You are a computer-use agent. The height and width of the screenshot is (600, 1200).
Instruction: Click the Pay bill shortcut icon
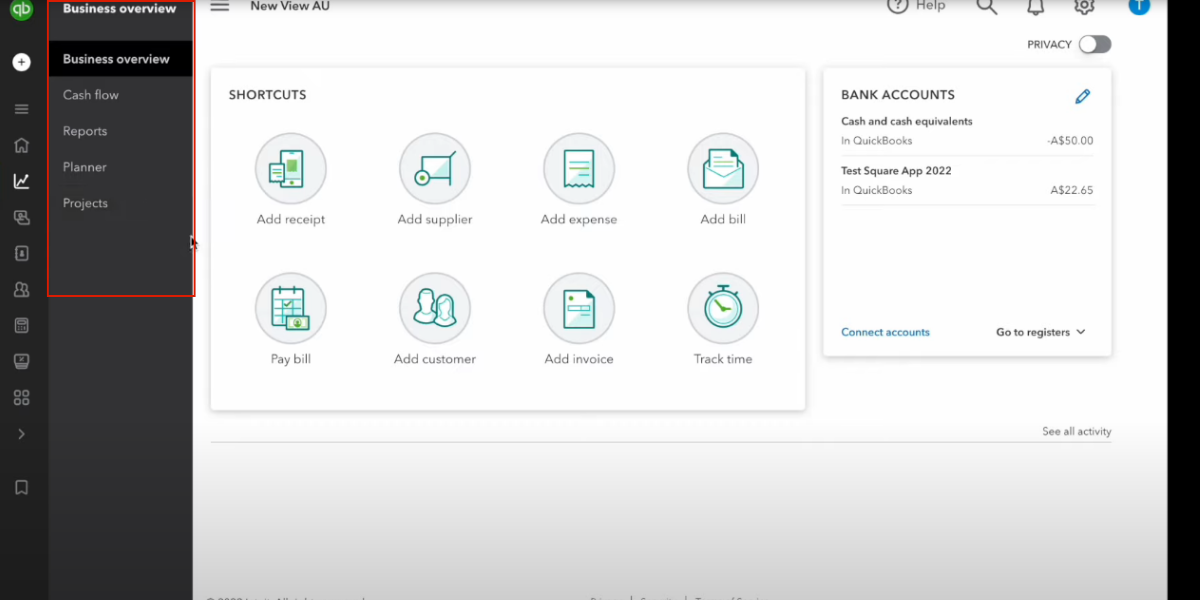tap(291, 309)
